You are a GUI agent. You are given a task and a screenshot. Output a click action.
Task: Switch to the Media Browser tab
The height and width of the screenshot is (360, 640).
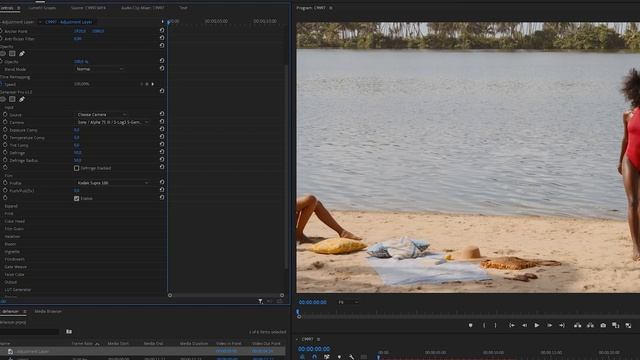point(48,311)
